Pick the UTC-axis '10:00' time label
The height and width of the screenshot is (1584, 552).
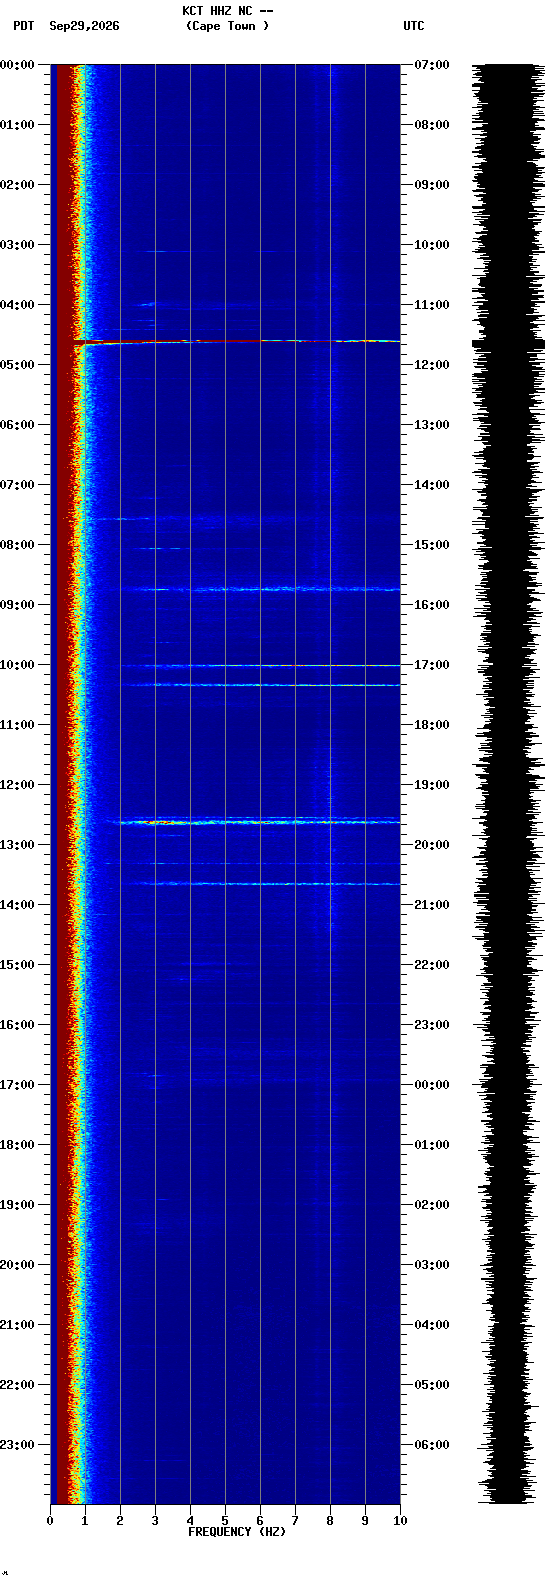(x=432, y=245)
